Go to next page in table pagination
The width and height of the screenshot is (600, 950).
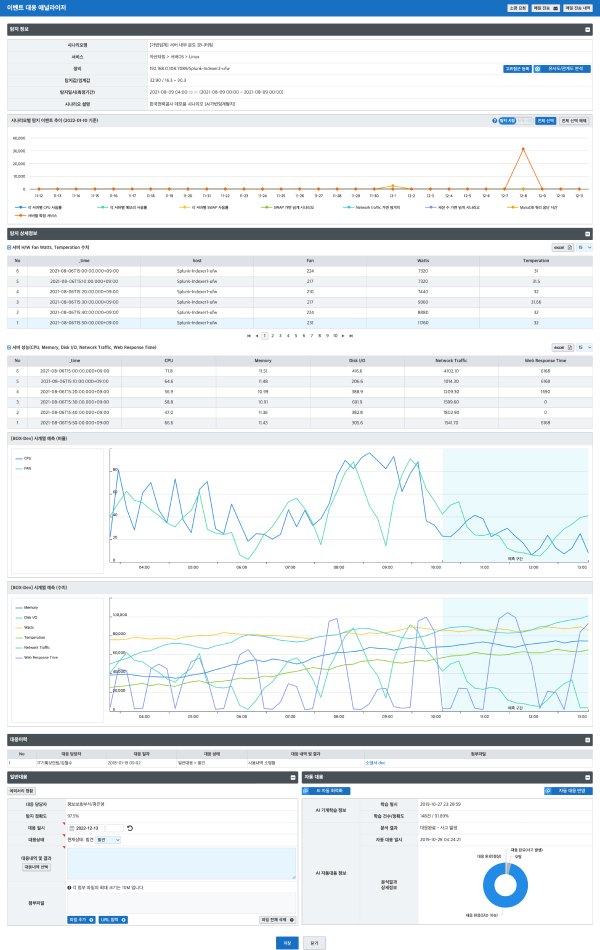[x=343, y=335]
